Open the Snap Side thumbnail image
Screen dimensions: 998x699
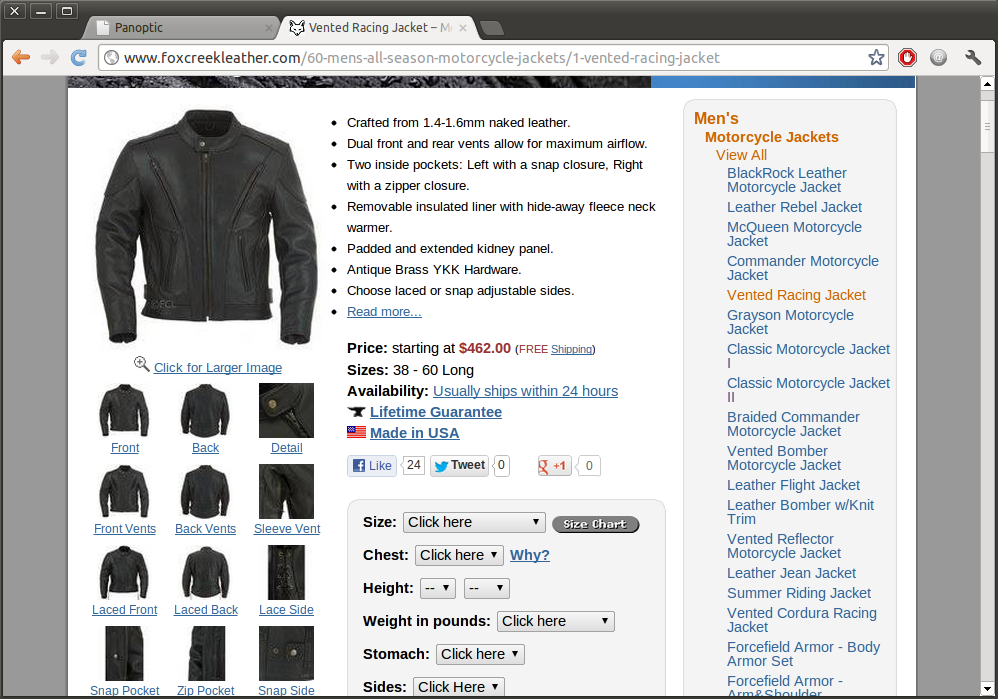[x=286, y=653]
